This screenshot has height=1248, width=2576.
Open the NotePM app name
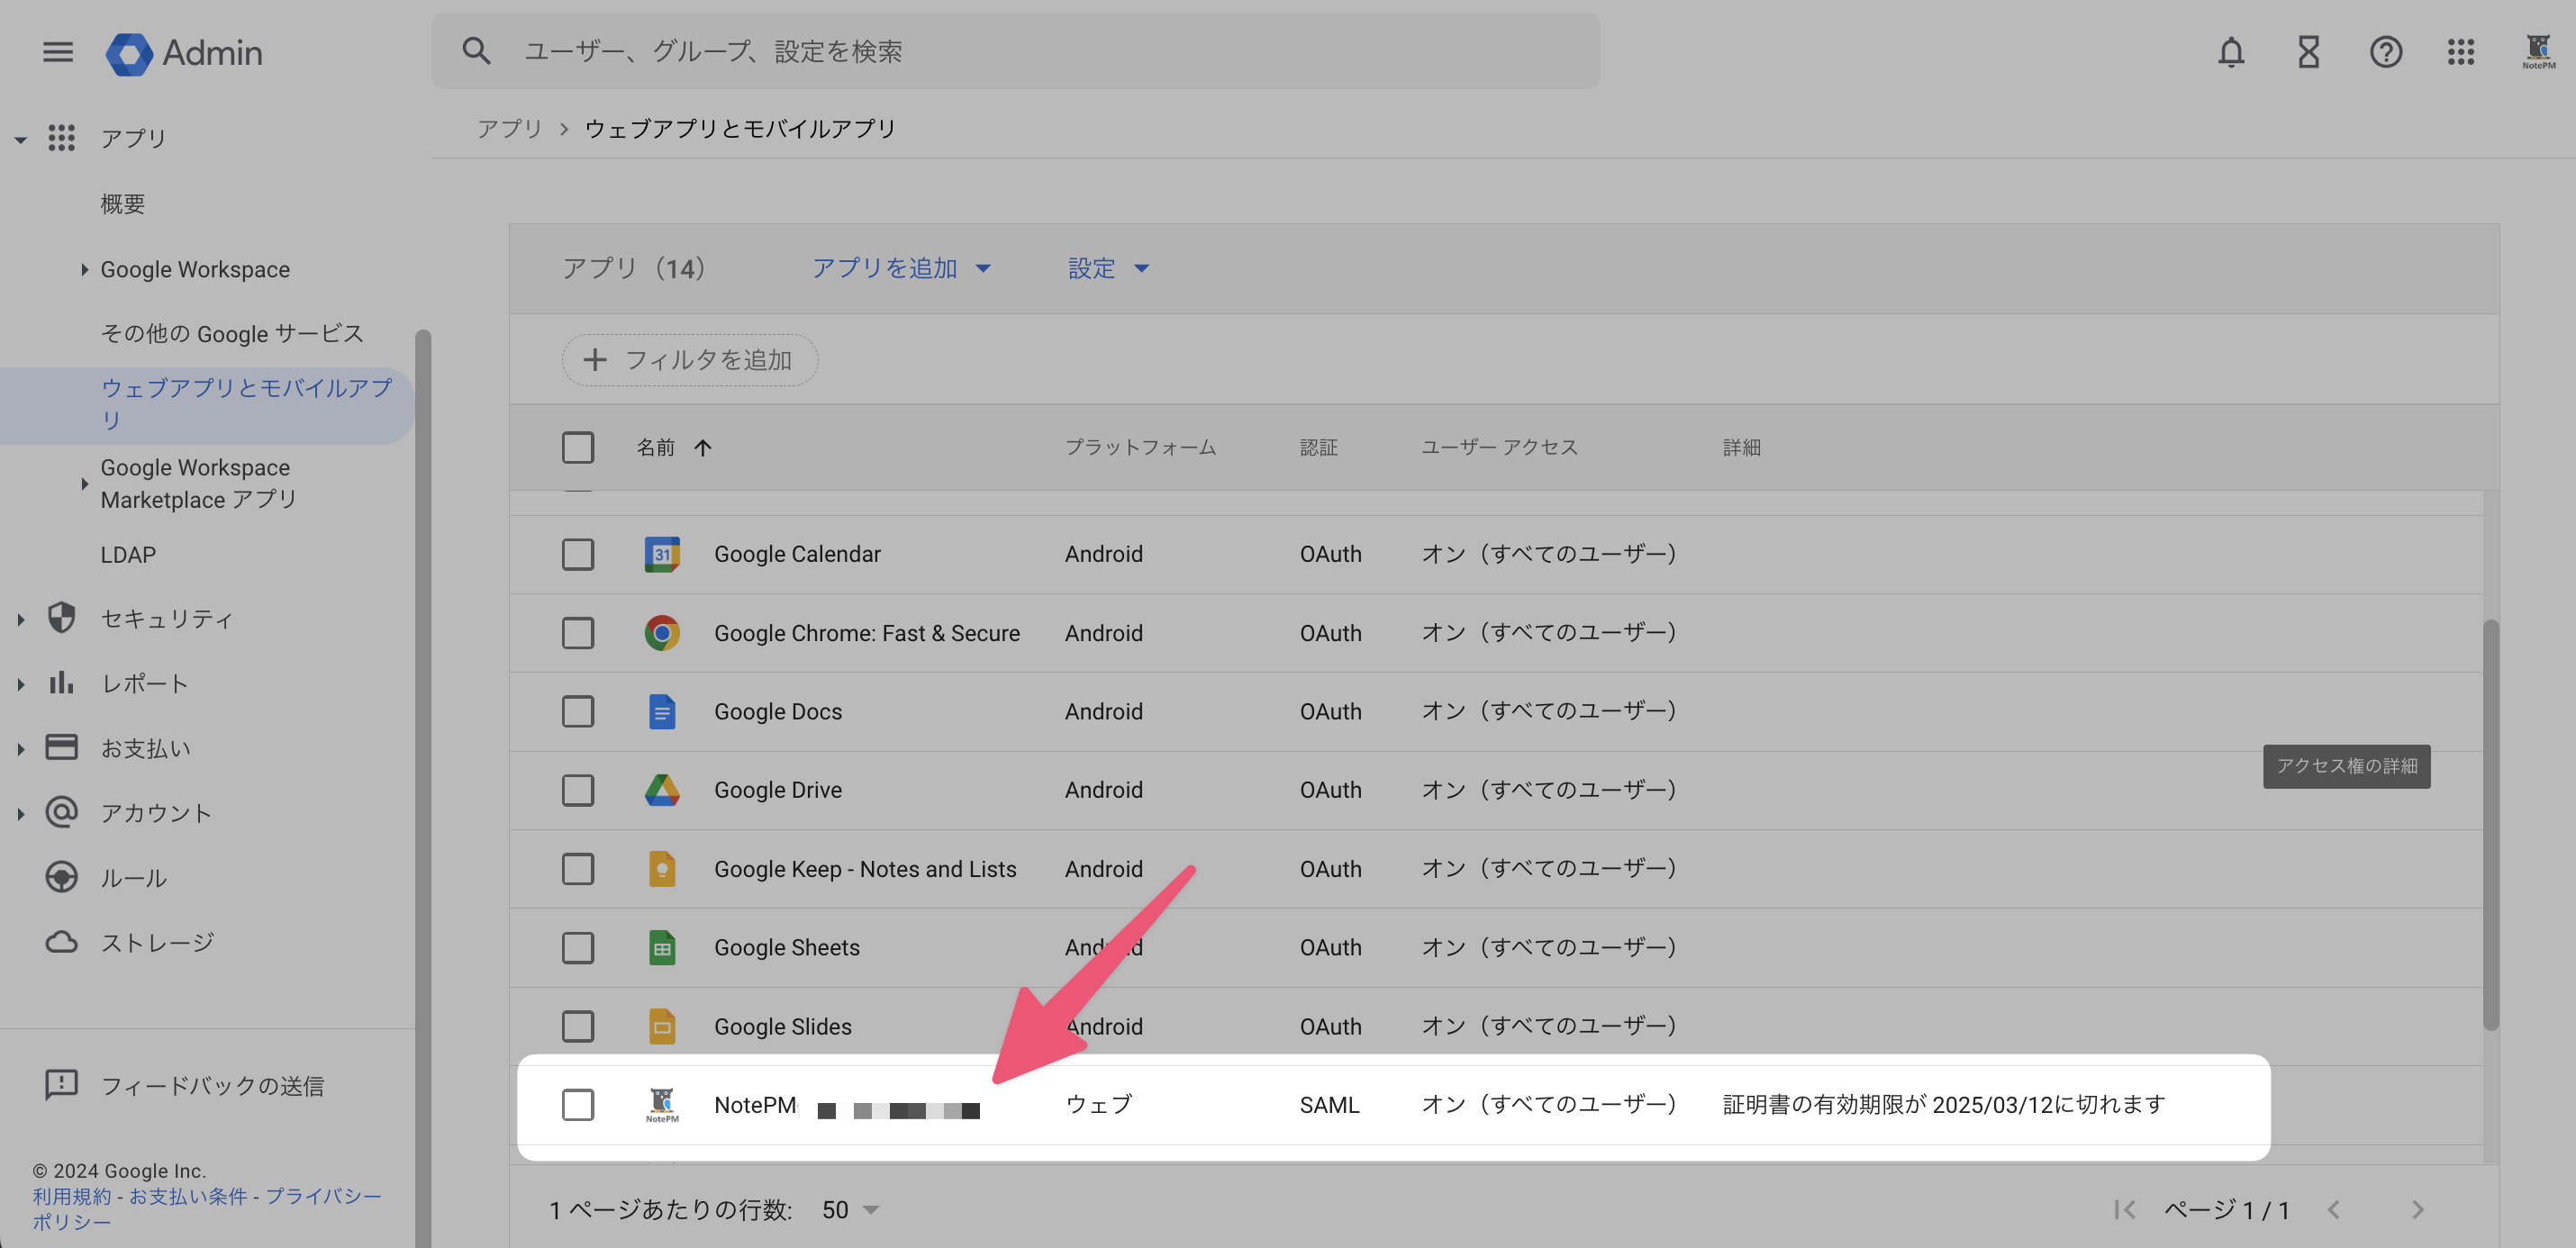pos(755,1105)
